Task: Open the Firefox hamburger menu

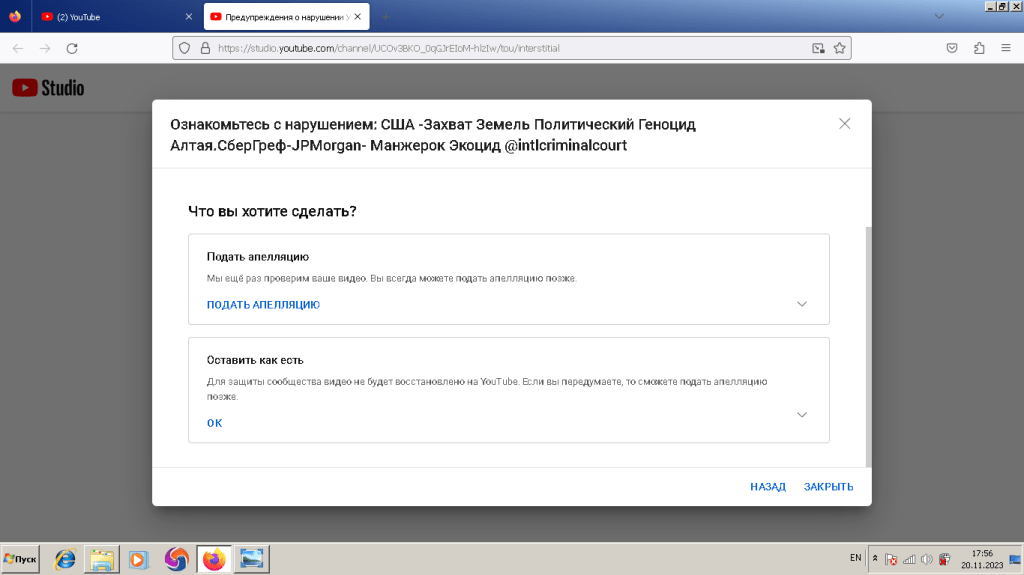Action: click(1005, 48)
